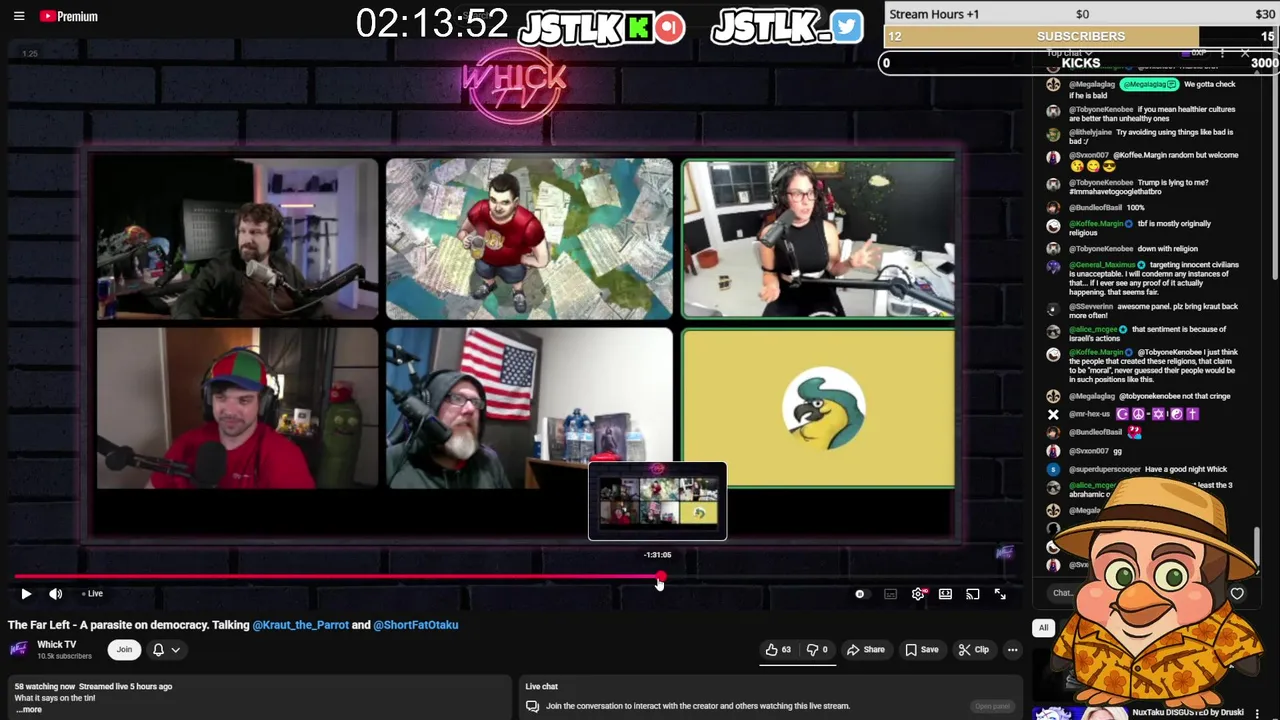Screen dimensions: 1280x720
Task: Jump to Live position in stream
Action: click(x=92, y=594)
